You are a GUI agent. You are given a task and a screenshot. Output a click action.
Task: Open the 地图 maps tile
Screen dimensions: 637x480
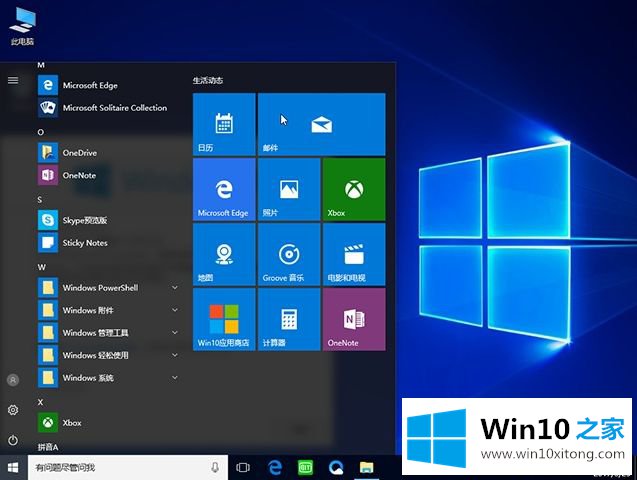point(223,254)
